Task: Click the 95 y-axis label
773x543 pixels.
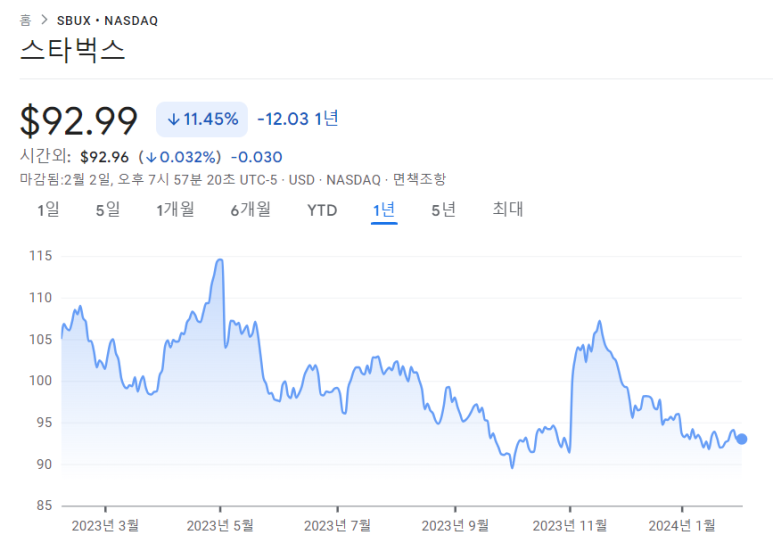Action: pyautogui.click(x=43, y=423)
